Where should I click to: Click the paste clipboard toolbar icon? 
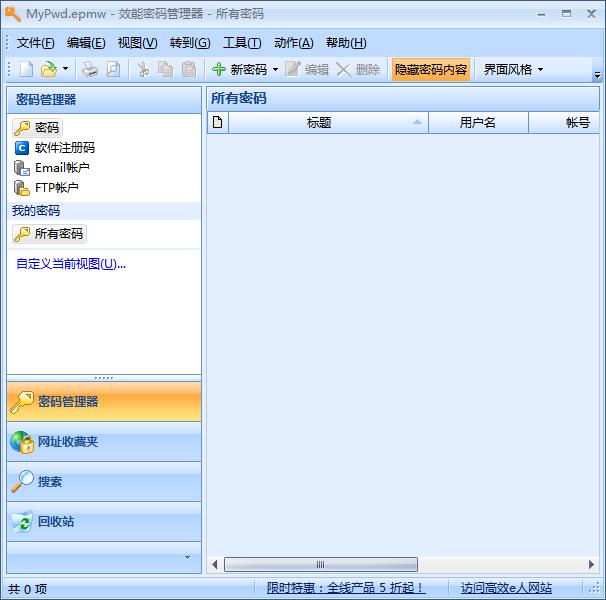point(189,70)
